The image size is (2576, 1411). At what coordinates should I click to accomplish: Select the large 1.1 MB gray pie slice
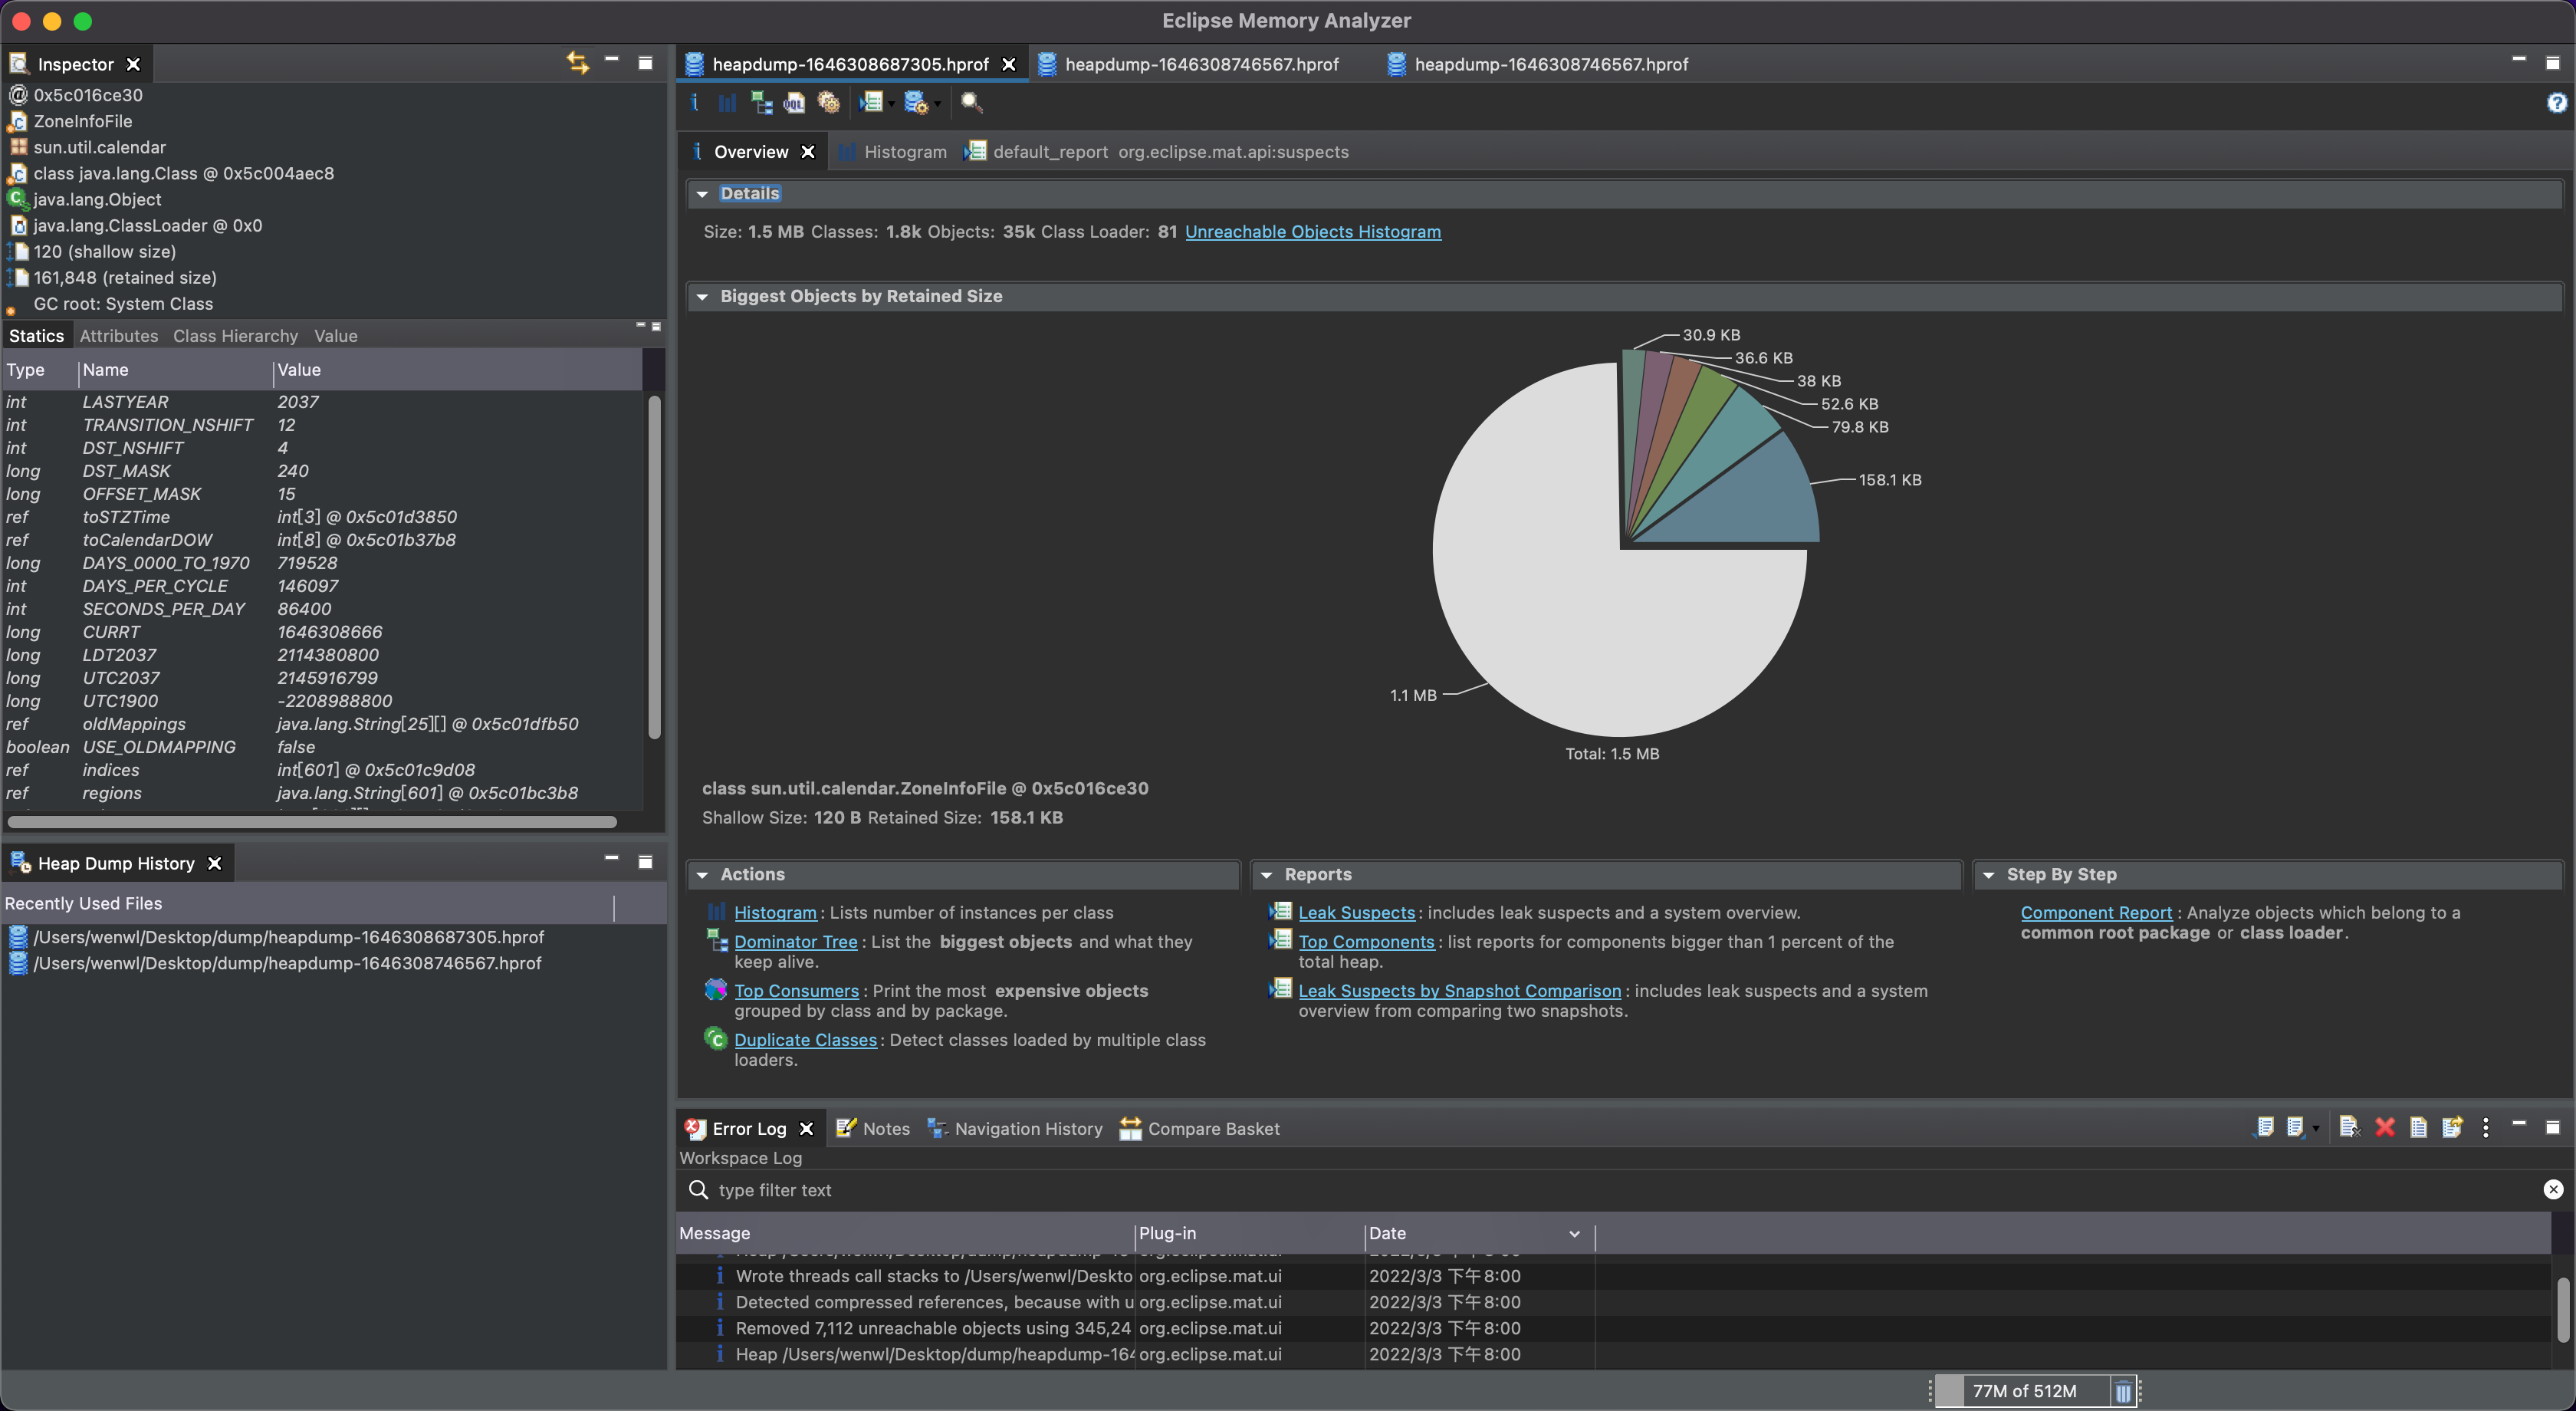pyautogui.click(x=1560, y=600)
